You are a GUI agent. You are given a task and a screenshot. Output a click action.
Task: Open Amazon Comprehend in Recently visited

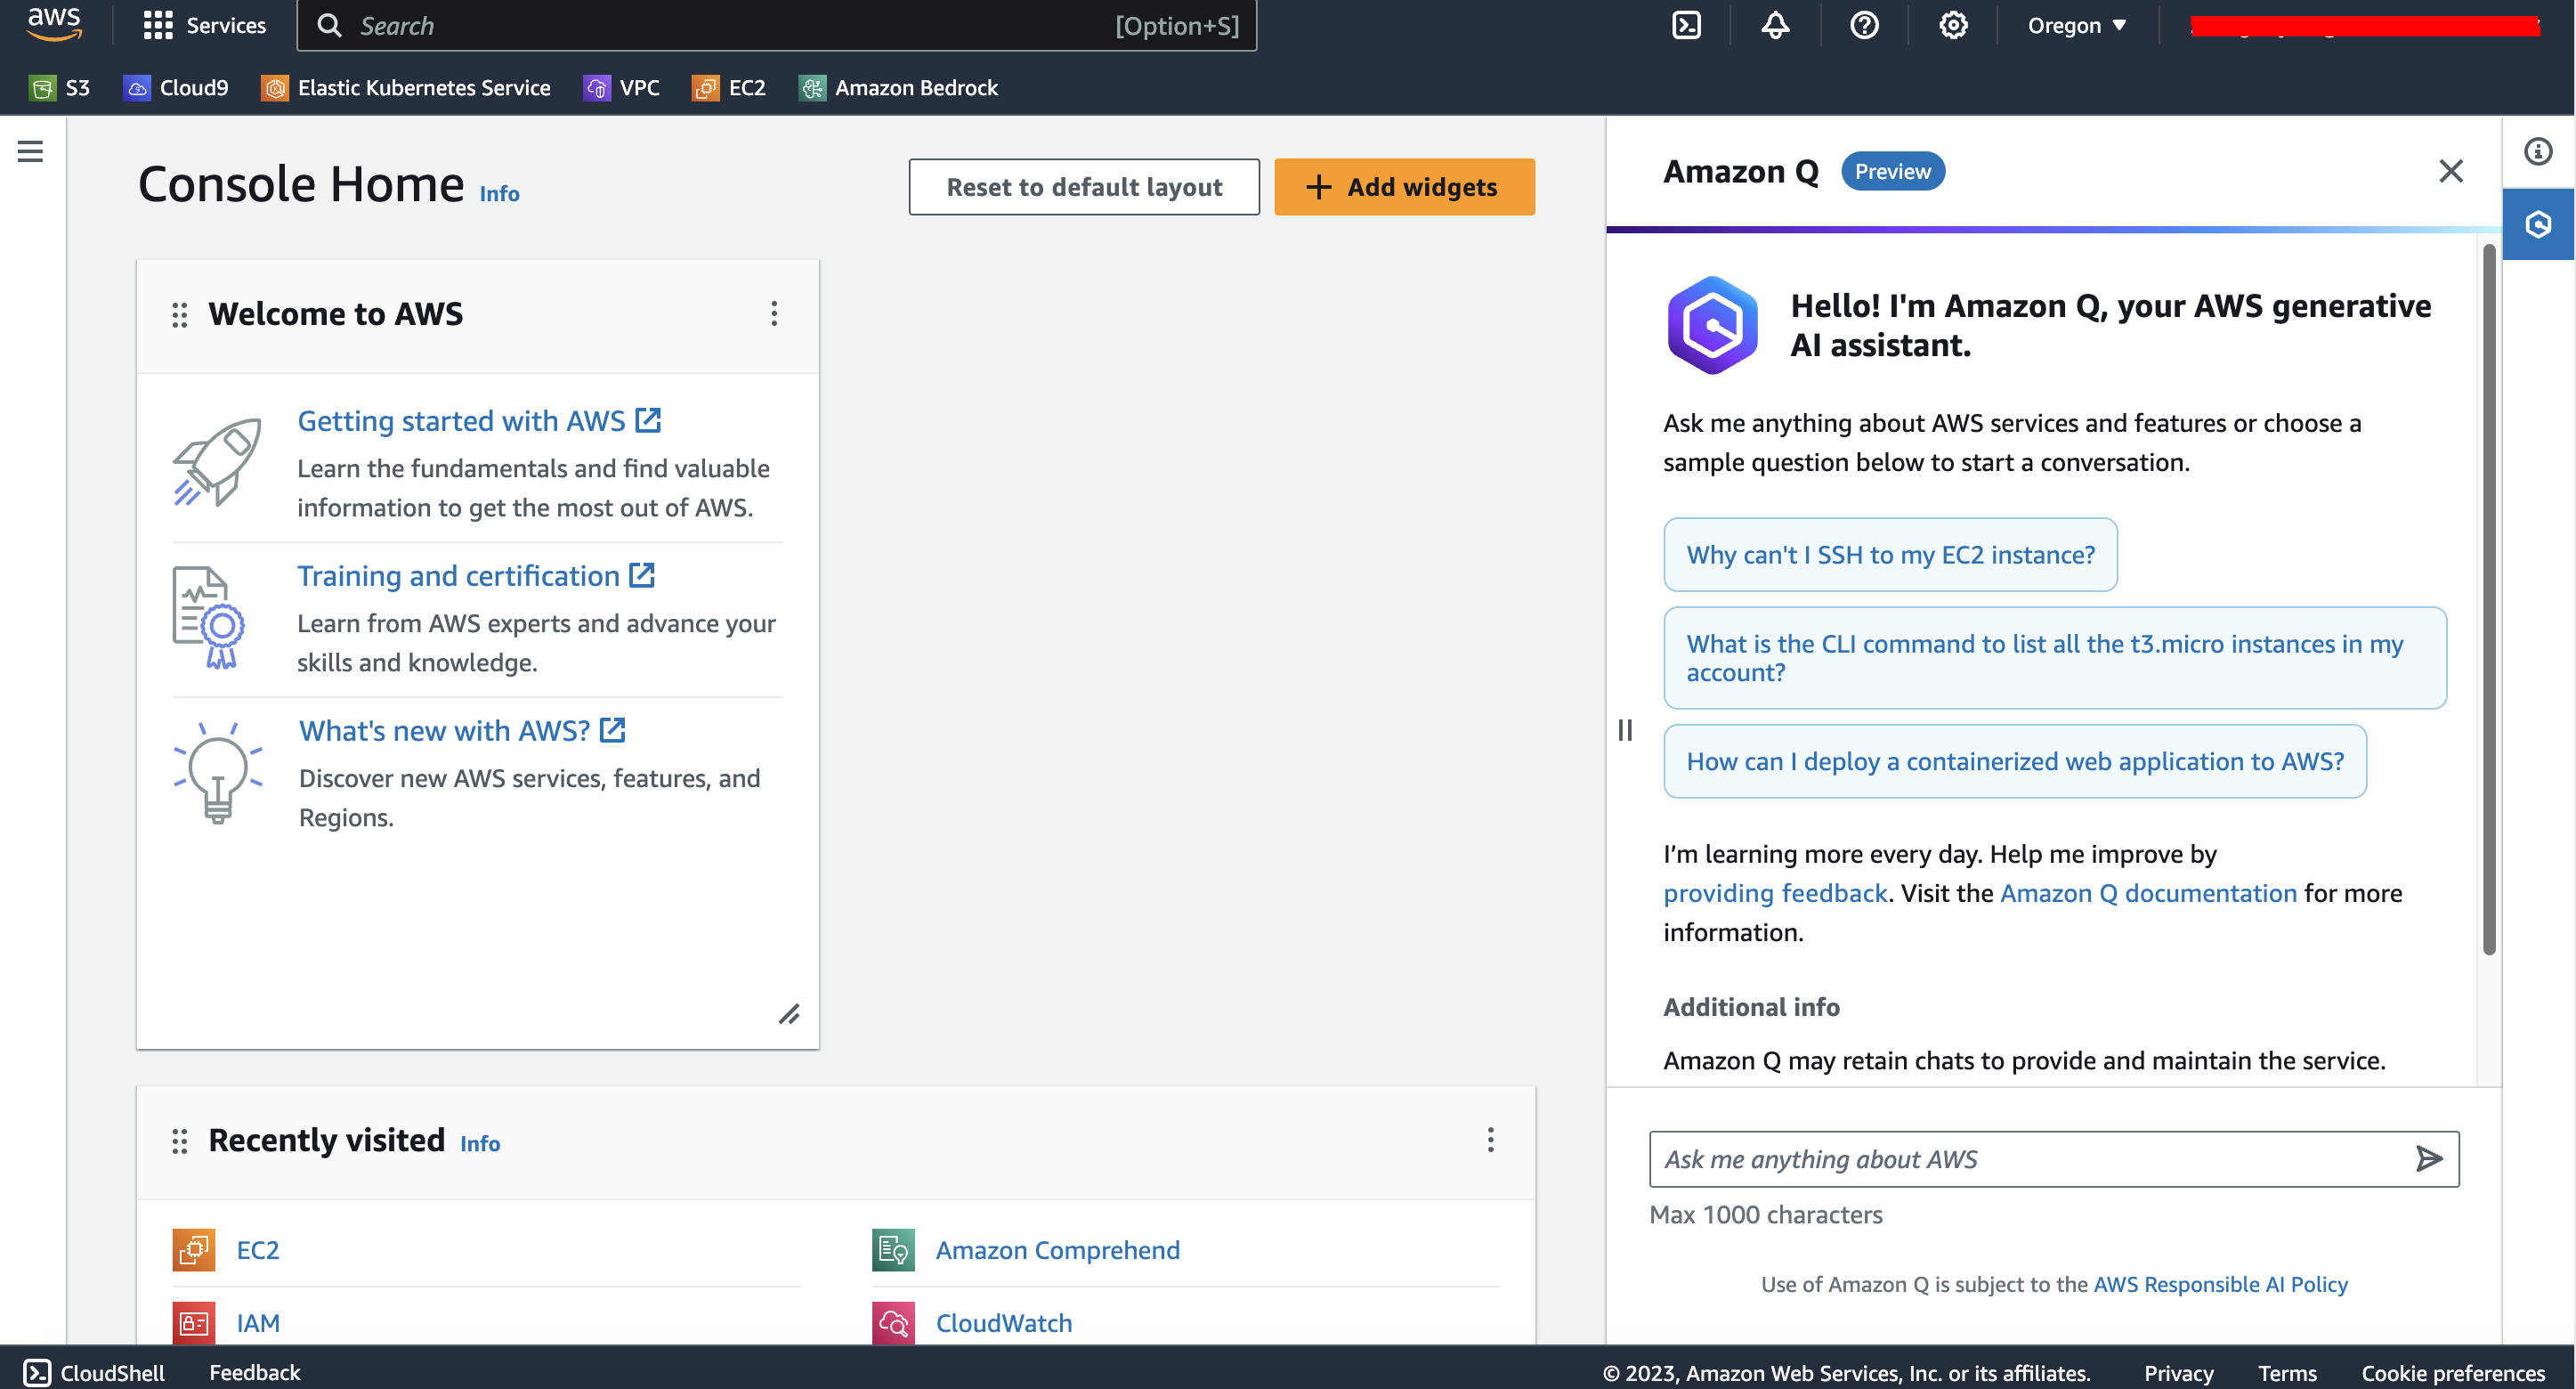click(1058, 1250)
